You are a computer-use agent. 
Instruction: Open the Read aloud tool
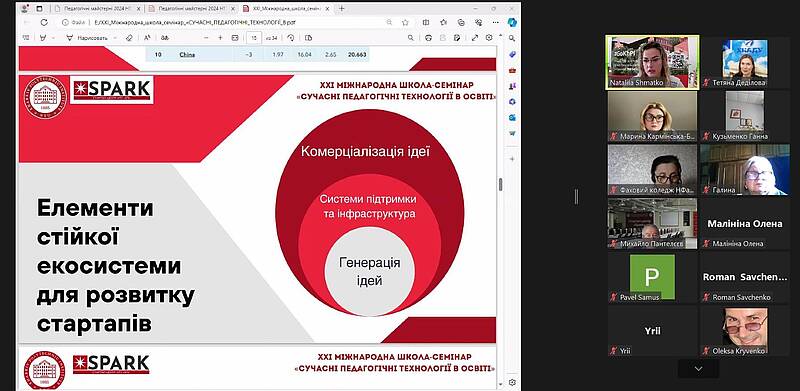147,38
